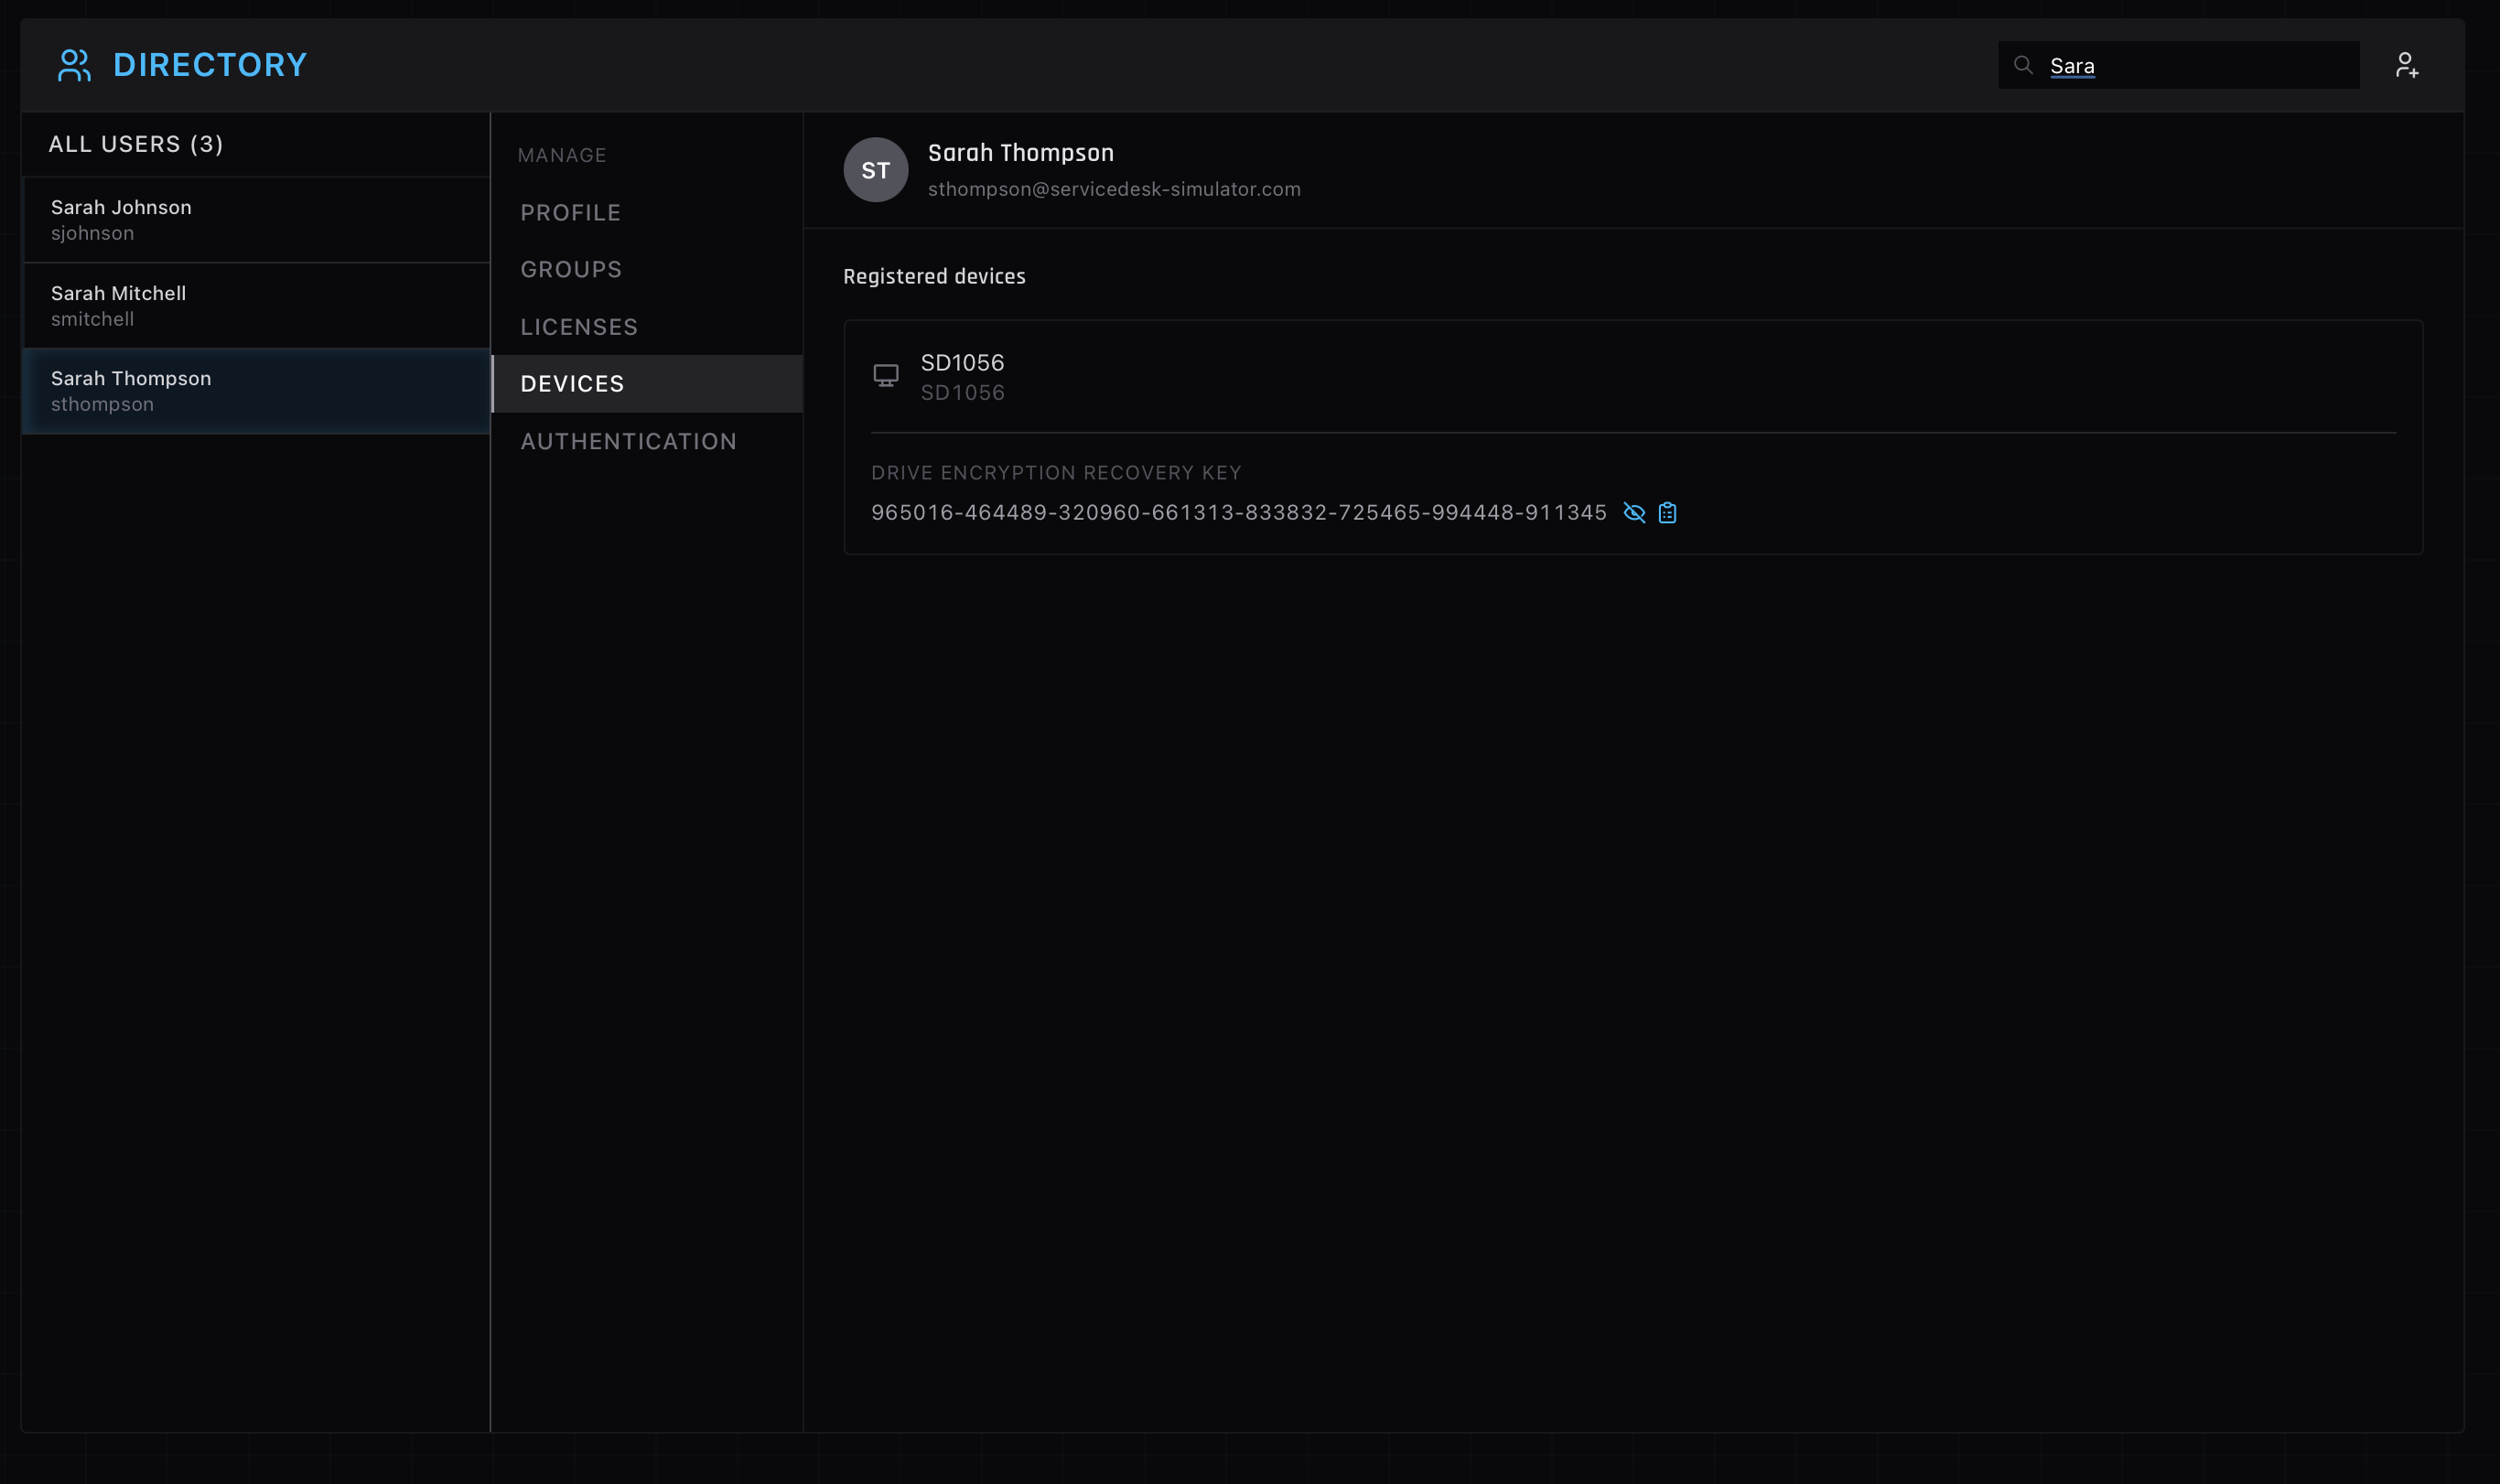Image resolution: width=2500 pixels, height=1484 pixels.
Task: Select user Sarah Mitchell
Action: pos(256,306)
